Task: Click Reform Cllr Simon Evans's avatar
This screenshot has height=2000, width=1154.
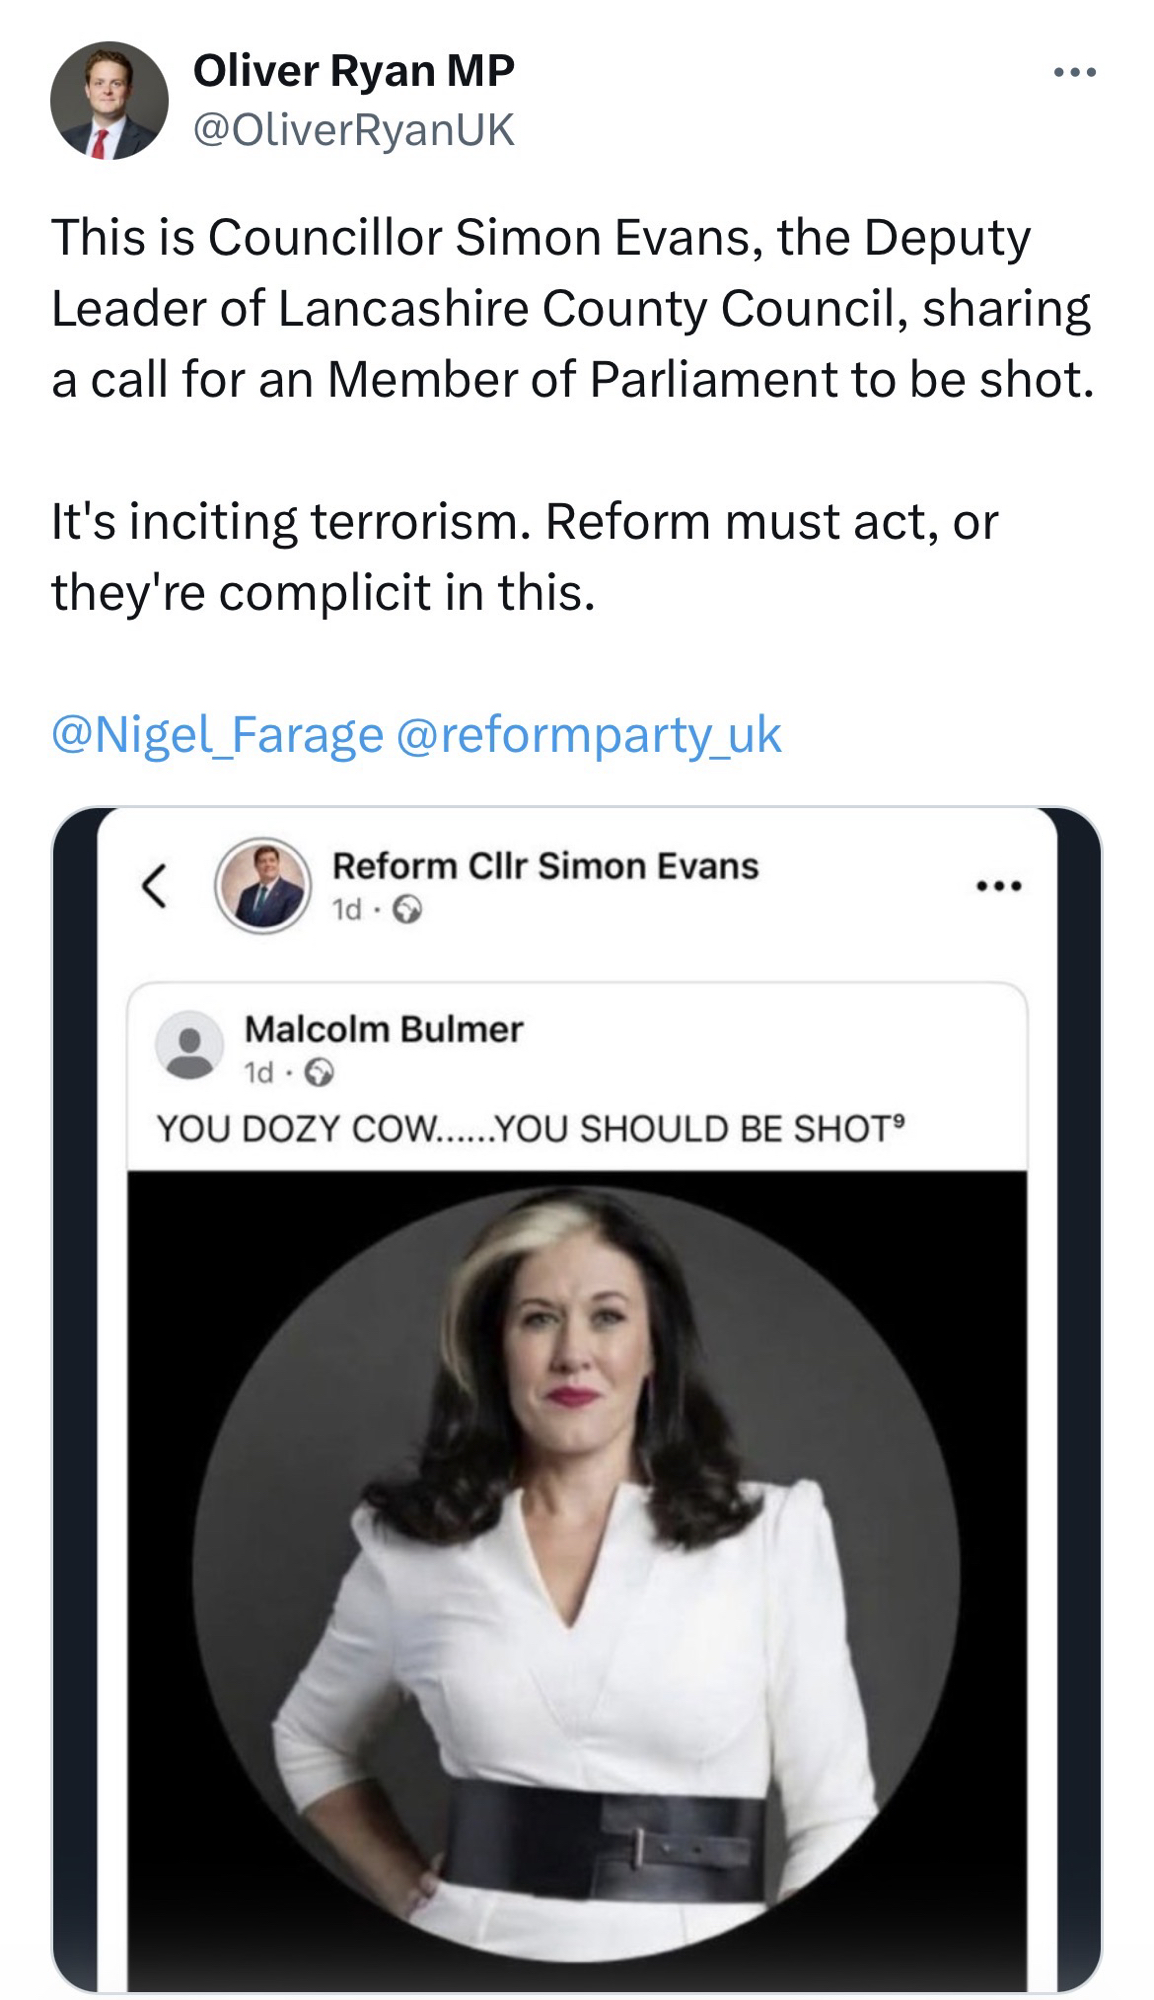Action: (x=263, y=886)
